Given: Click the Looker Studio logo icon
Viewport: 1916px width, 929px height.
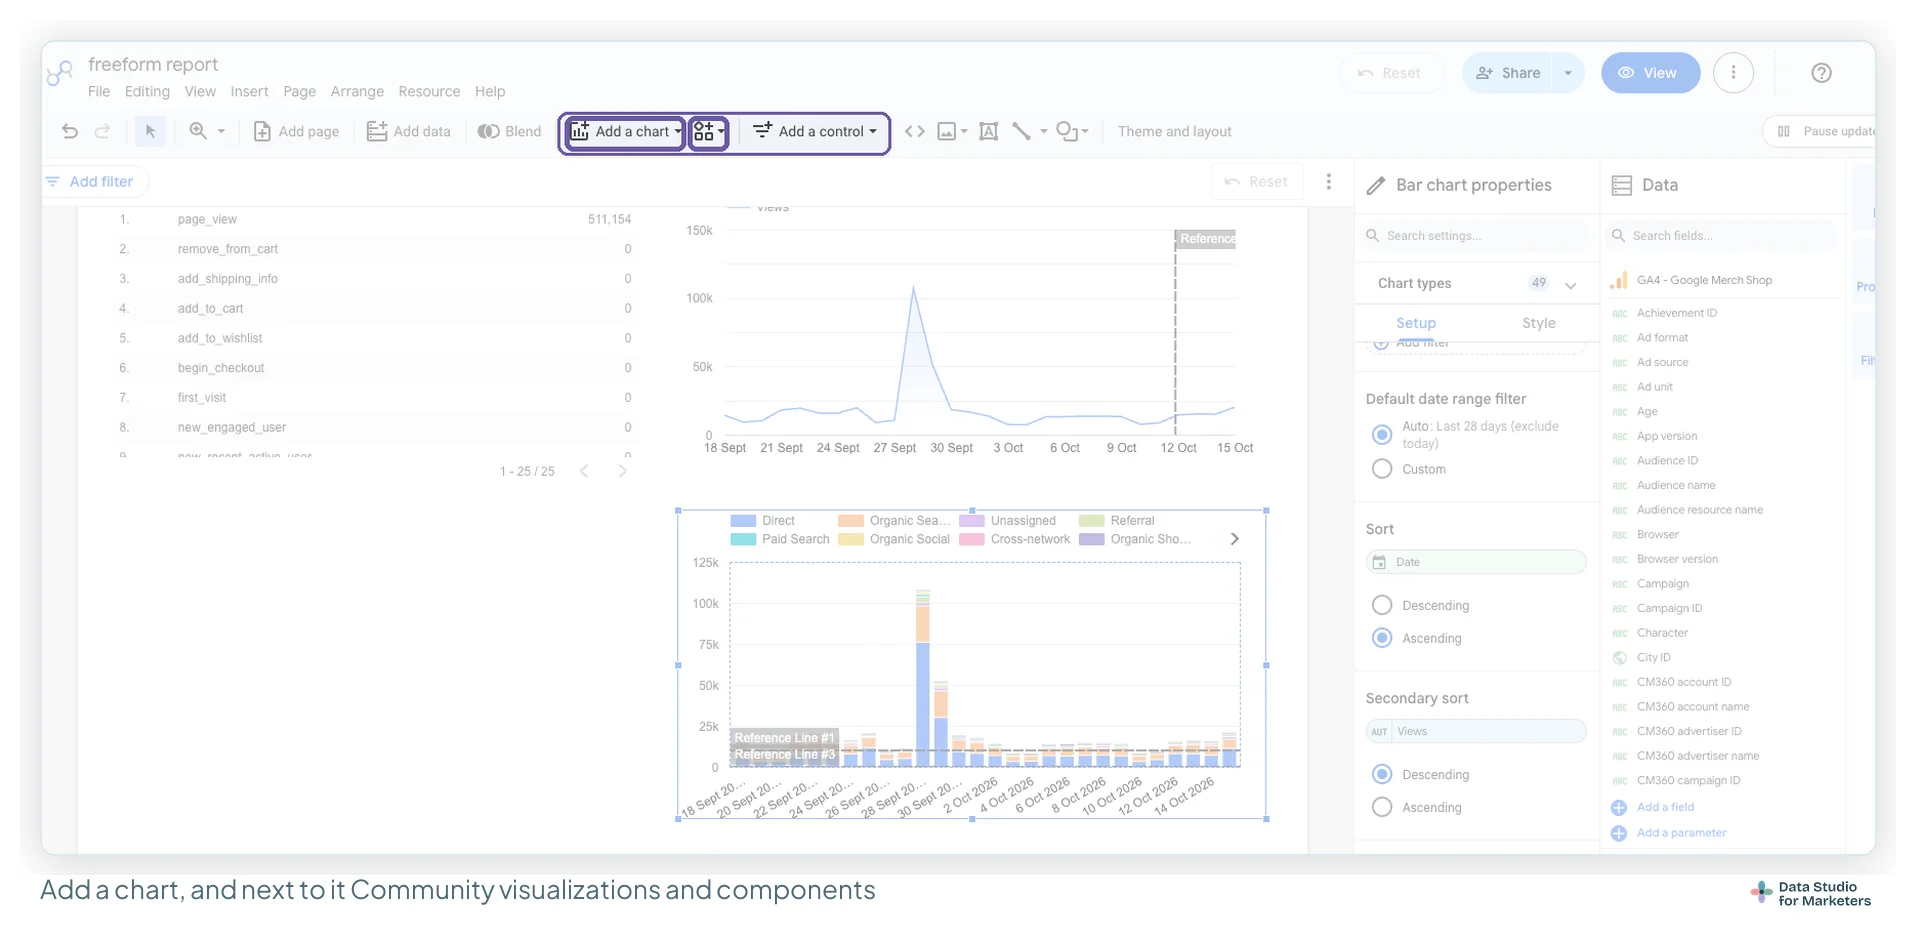Looking at the screenshot, I should pos(61,73).
